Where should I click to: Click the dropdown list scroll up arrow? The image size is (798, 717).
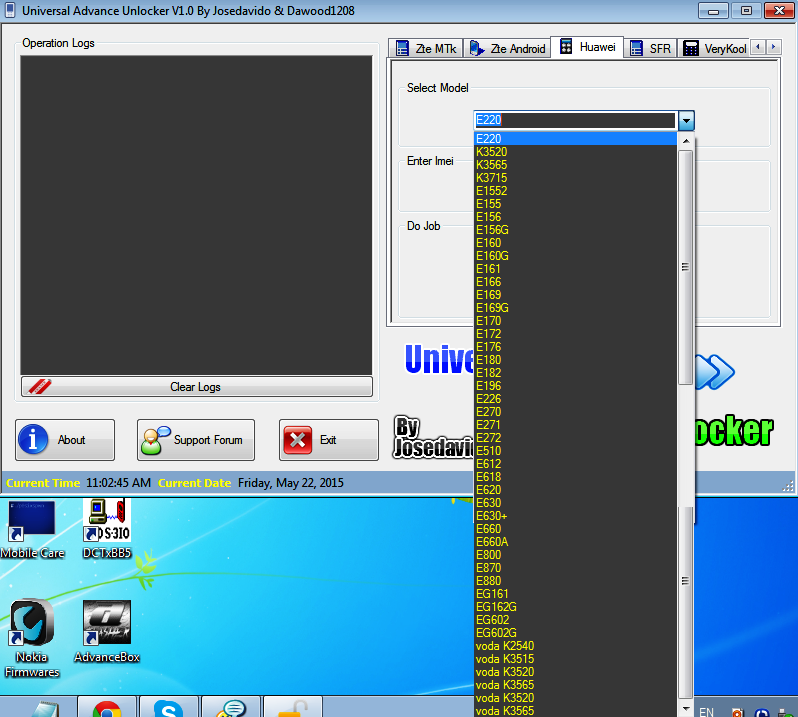click(x=686, y=140)
